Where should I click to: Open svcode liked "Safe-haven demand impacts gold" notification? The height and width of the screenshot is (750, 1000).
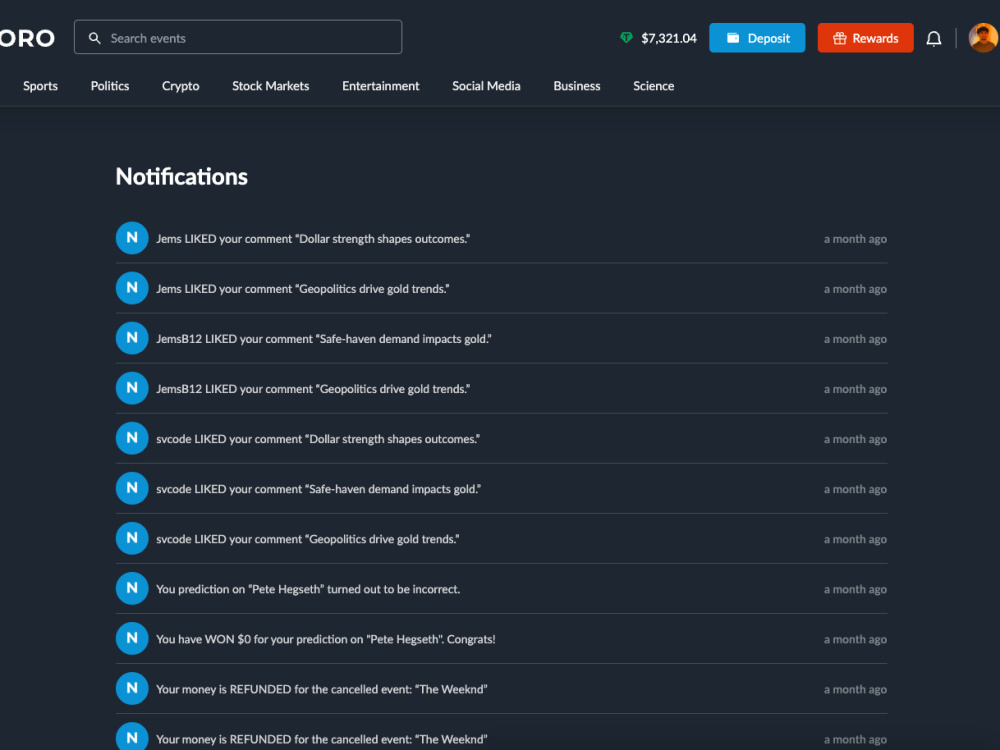(501, 489)
